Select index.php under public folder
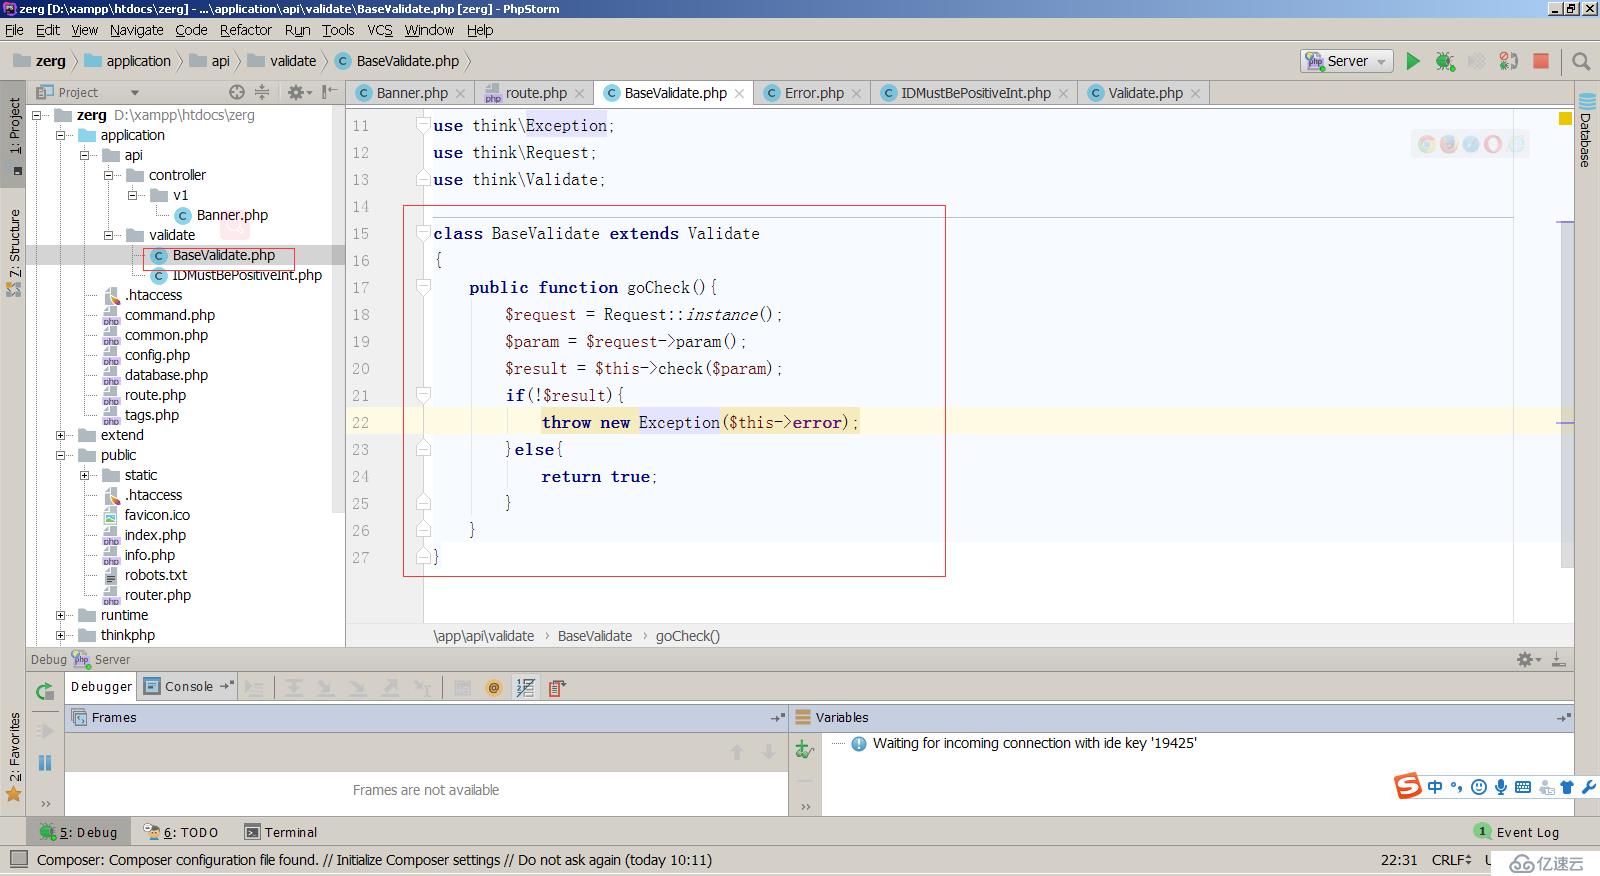This screenshot has height=876, width=1600. tap(155, 535)
